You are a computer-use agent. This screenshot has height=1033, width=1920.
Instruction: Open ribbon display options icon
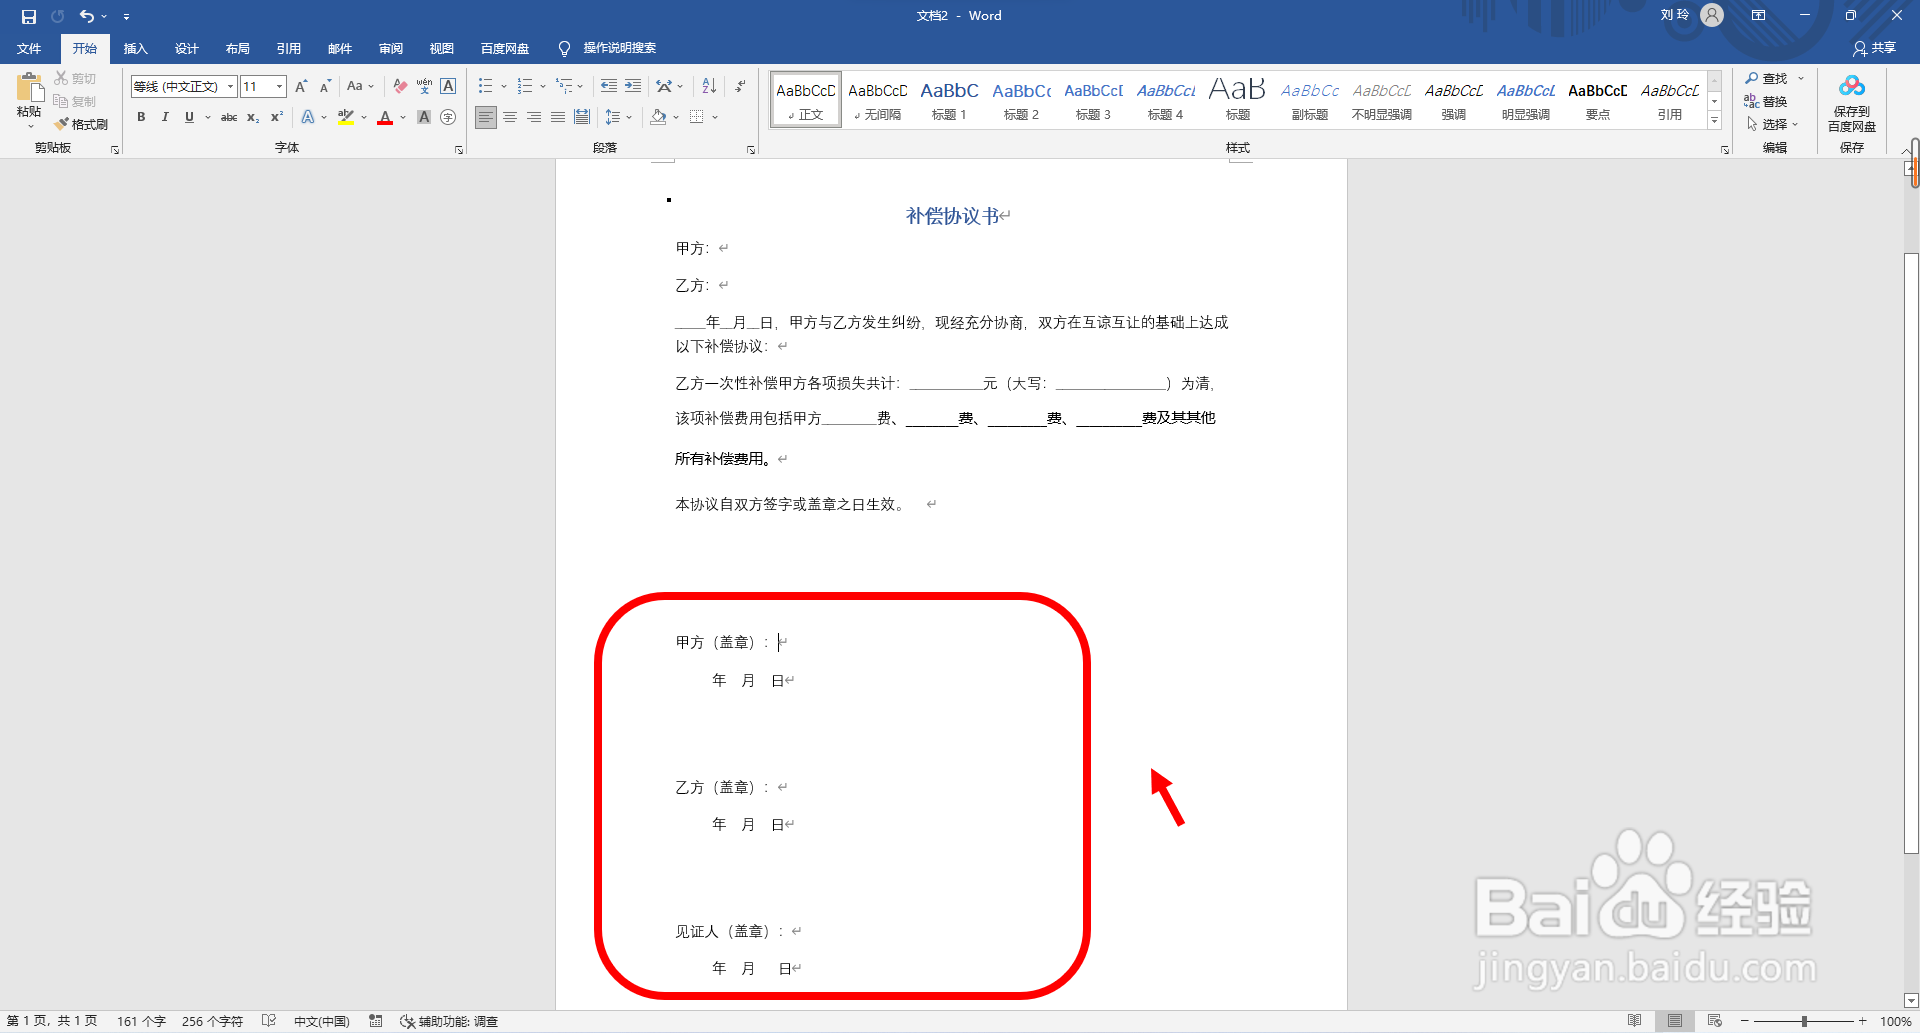click(1758, 16)
